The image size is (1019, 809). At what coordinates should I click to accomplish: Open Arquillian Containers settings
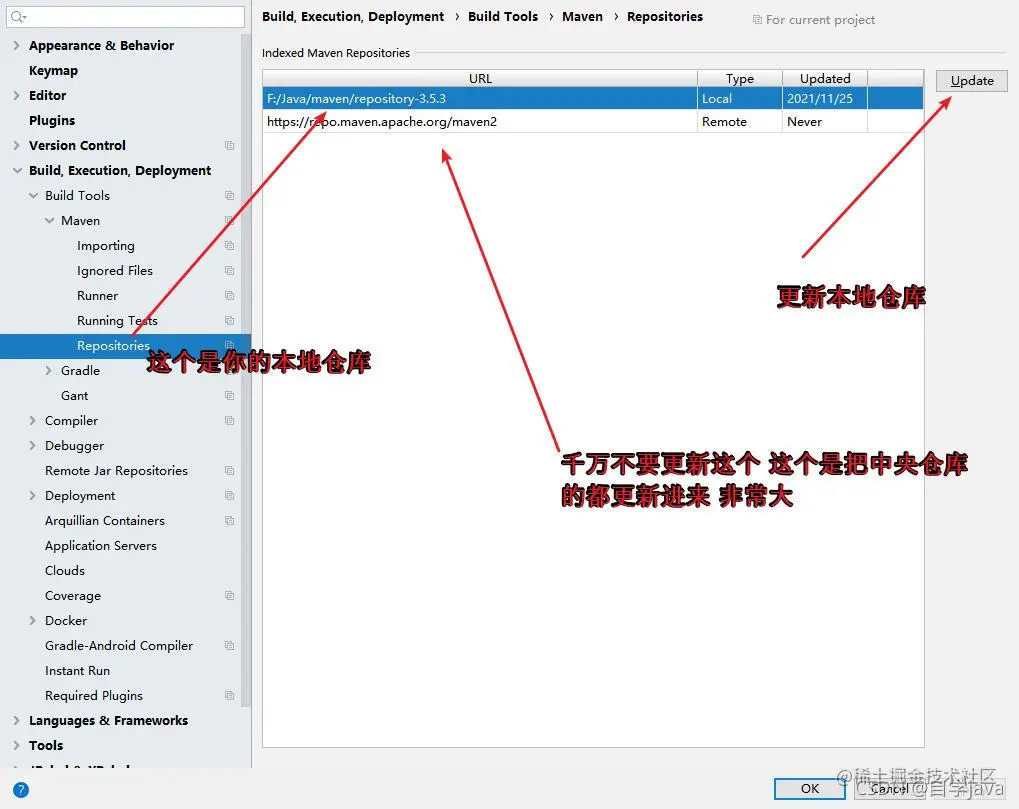coord(105,520)
